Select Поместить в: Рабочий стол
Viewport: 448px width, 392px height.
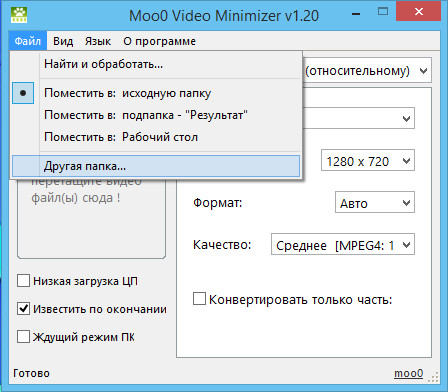156,137
